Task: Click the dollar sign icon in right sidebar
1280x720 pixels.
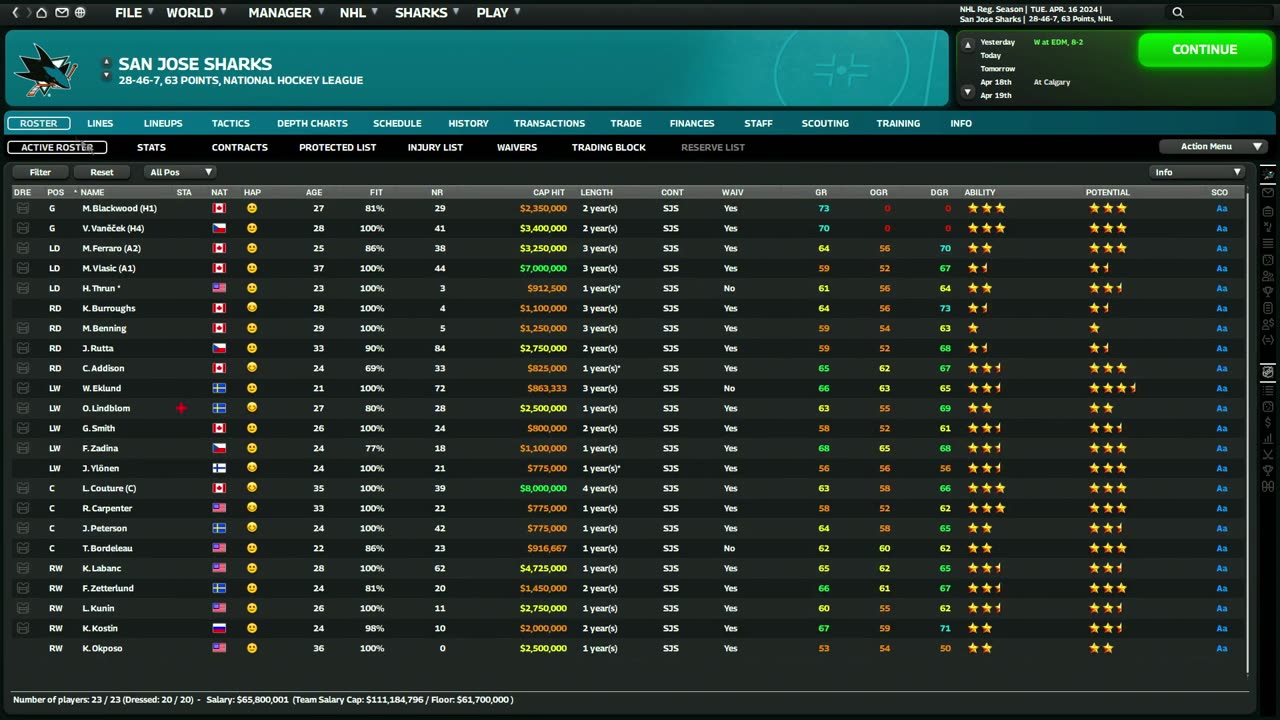Action: (1268, 422)
